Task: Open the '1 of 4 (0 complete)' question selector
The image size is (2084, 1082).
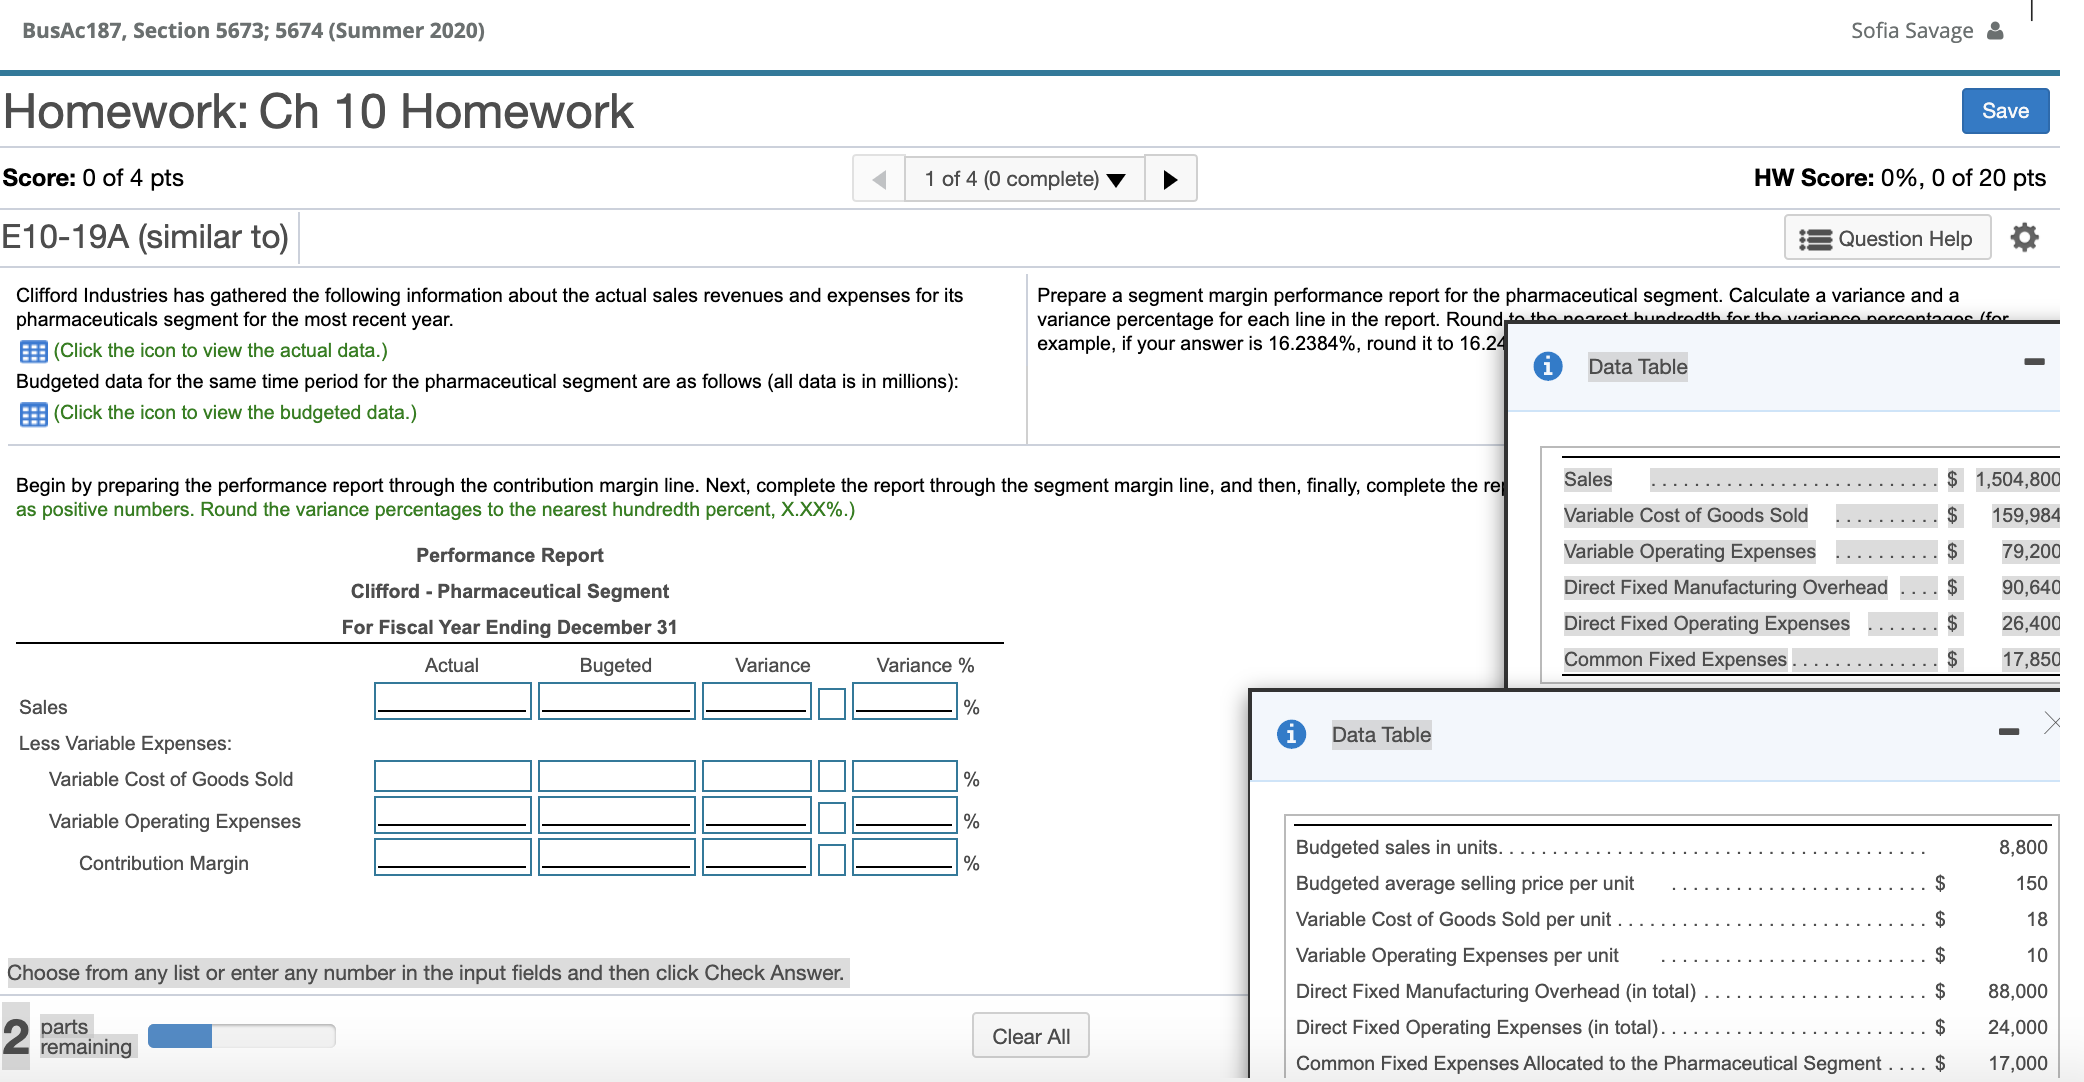Action: [x=1022, y=178]
